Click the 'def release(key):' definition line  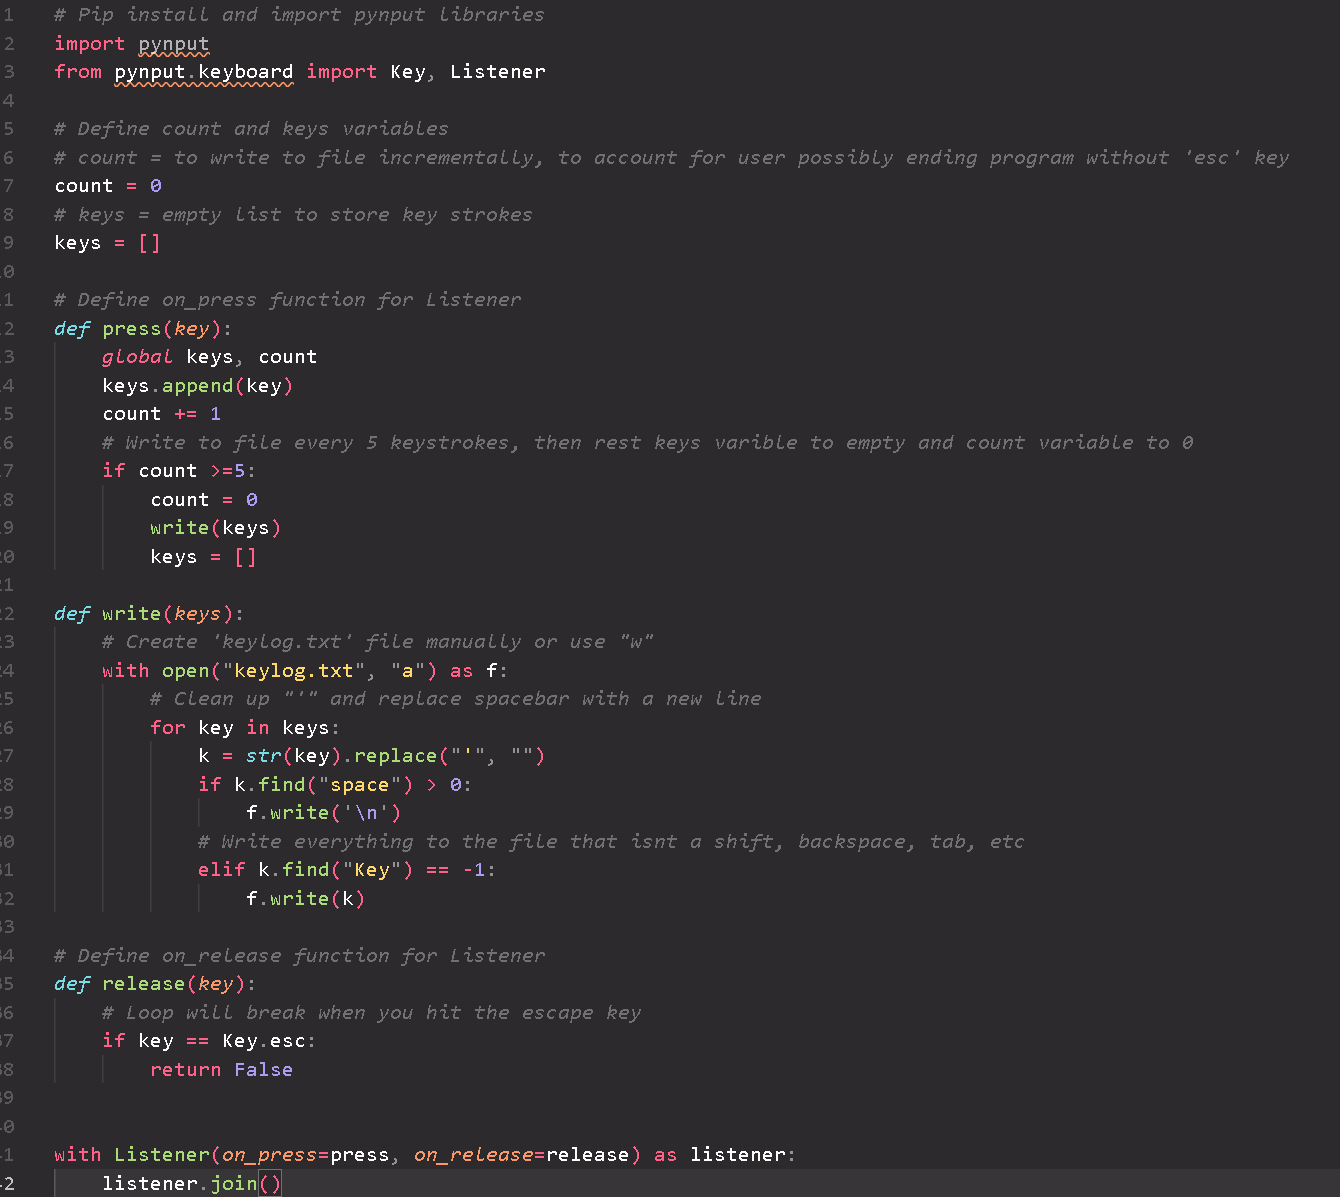(x=155, y=984)
